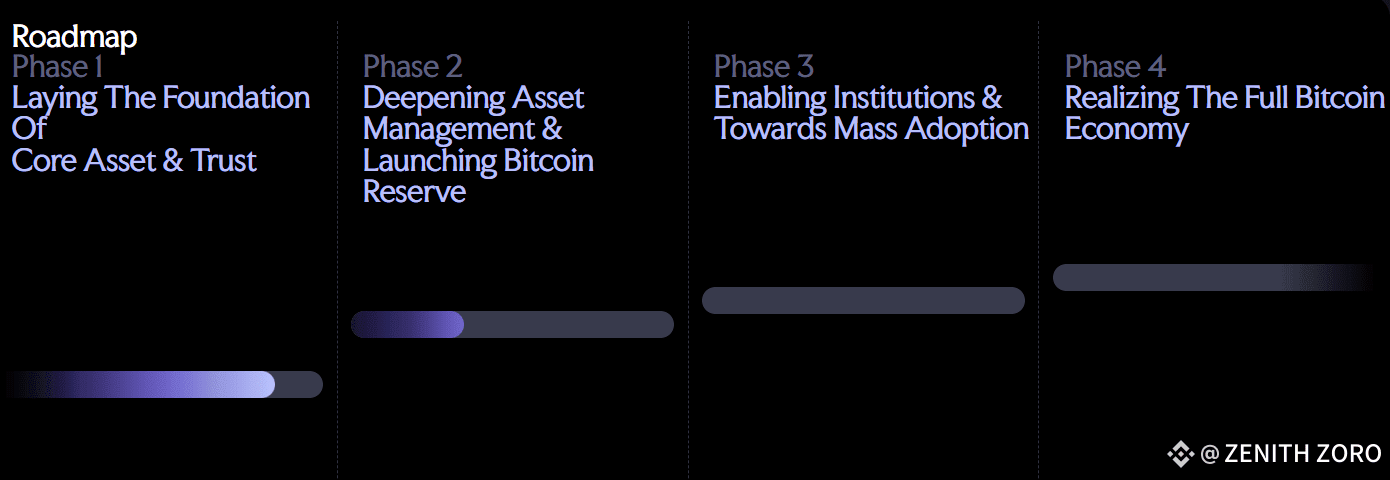Click the Towards Mass Adoption text line

coord(871,129)
